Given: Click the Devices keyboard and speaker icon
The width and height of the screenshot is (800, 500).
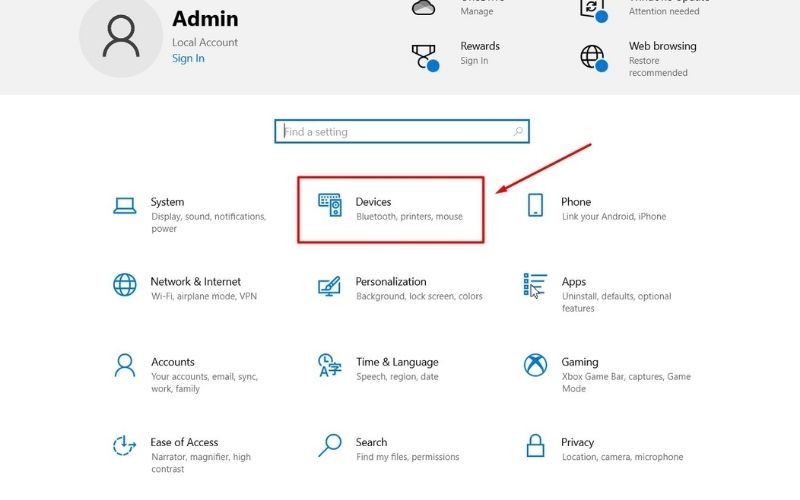Looking at the screenshot, I should point(330,205).
